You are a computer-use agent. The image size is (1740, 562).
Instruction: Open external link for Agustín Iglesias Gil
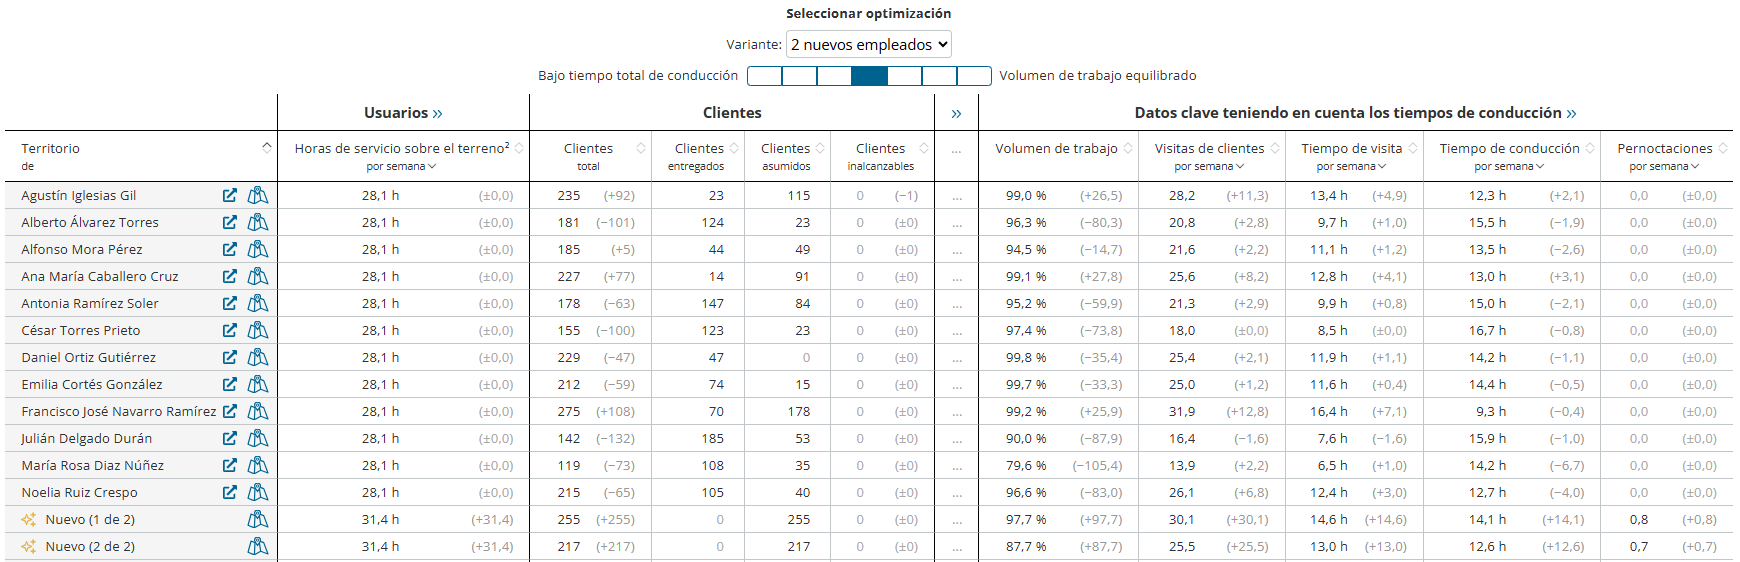pyautogui.click(x=230, y=195)
